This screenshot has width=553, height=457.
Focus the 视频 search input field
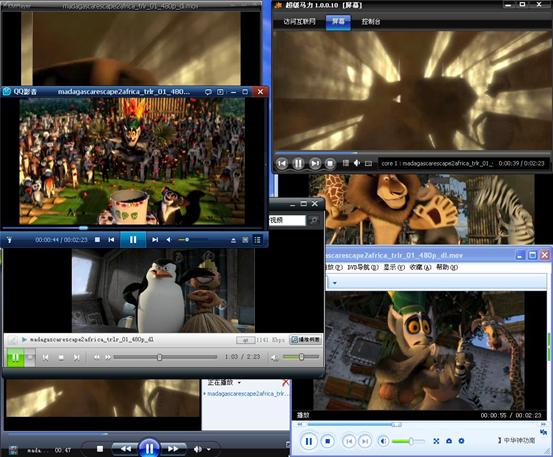tap(287, 220)
